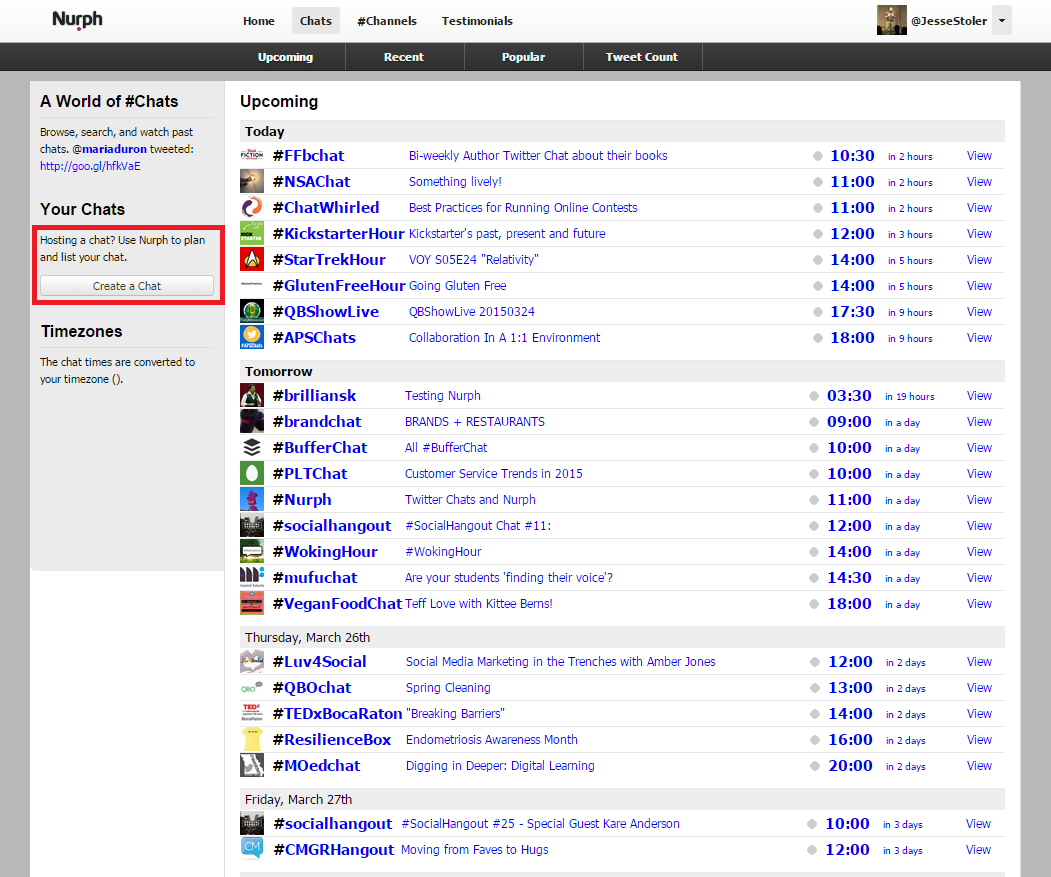Click the #ResilienceBox yellow shirt icon
1051x877 pixels.
[x=252, y=740]
